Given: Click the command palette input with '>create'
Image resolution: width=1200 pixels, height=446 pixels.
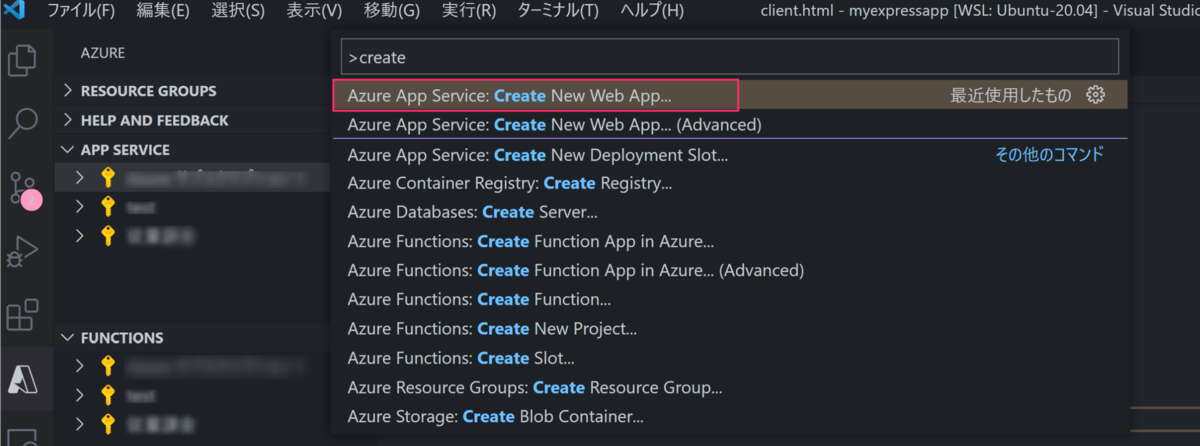Looking at the screenshot, I should (730, 58).
